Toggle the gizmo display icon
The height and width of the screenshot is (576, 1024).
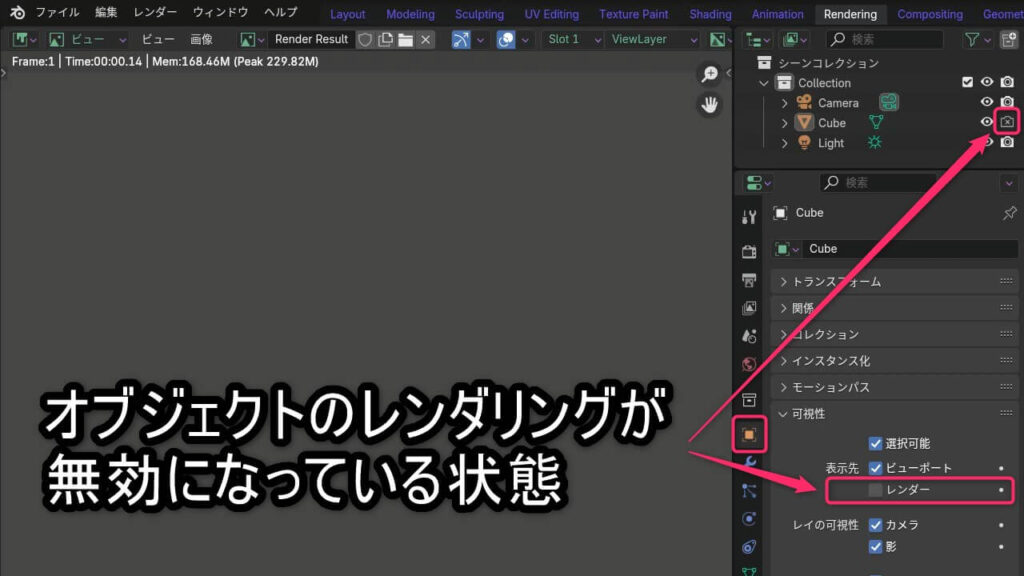click(x=461, y=39)
